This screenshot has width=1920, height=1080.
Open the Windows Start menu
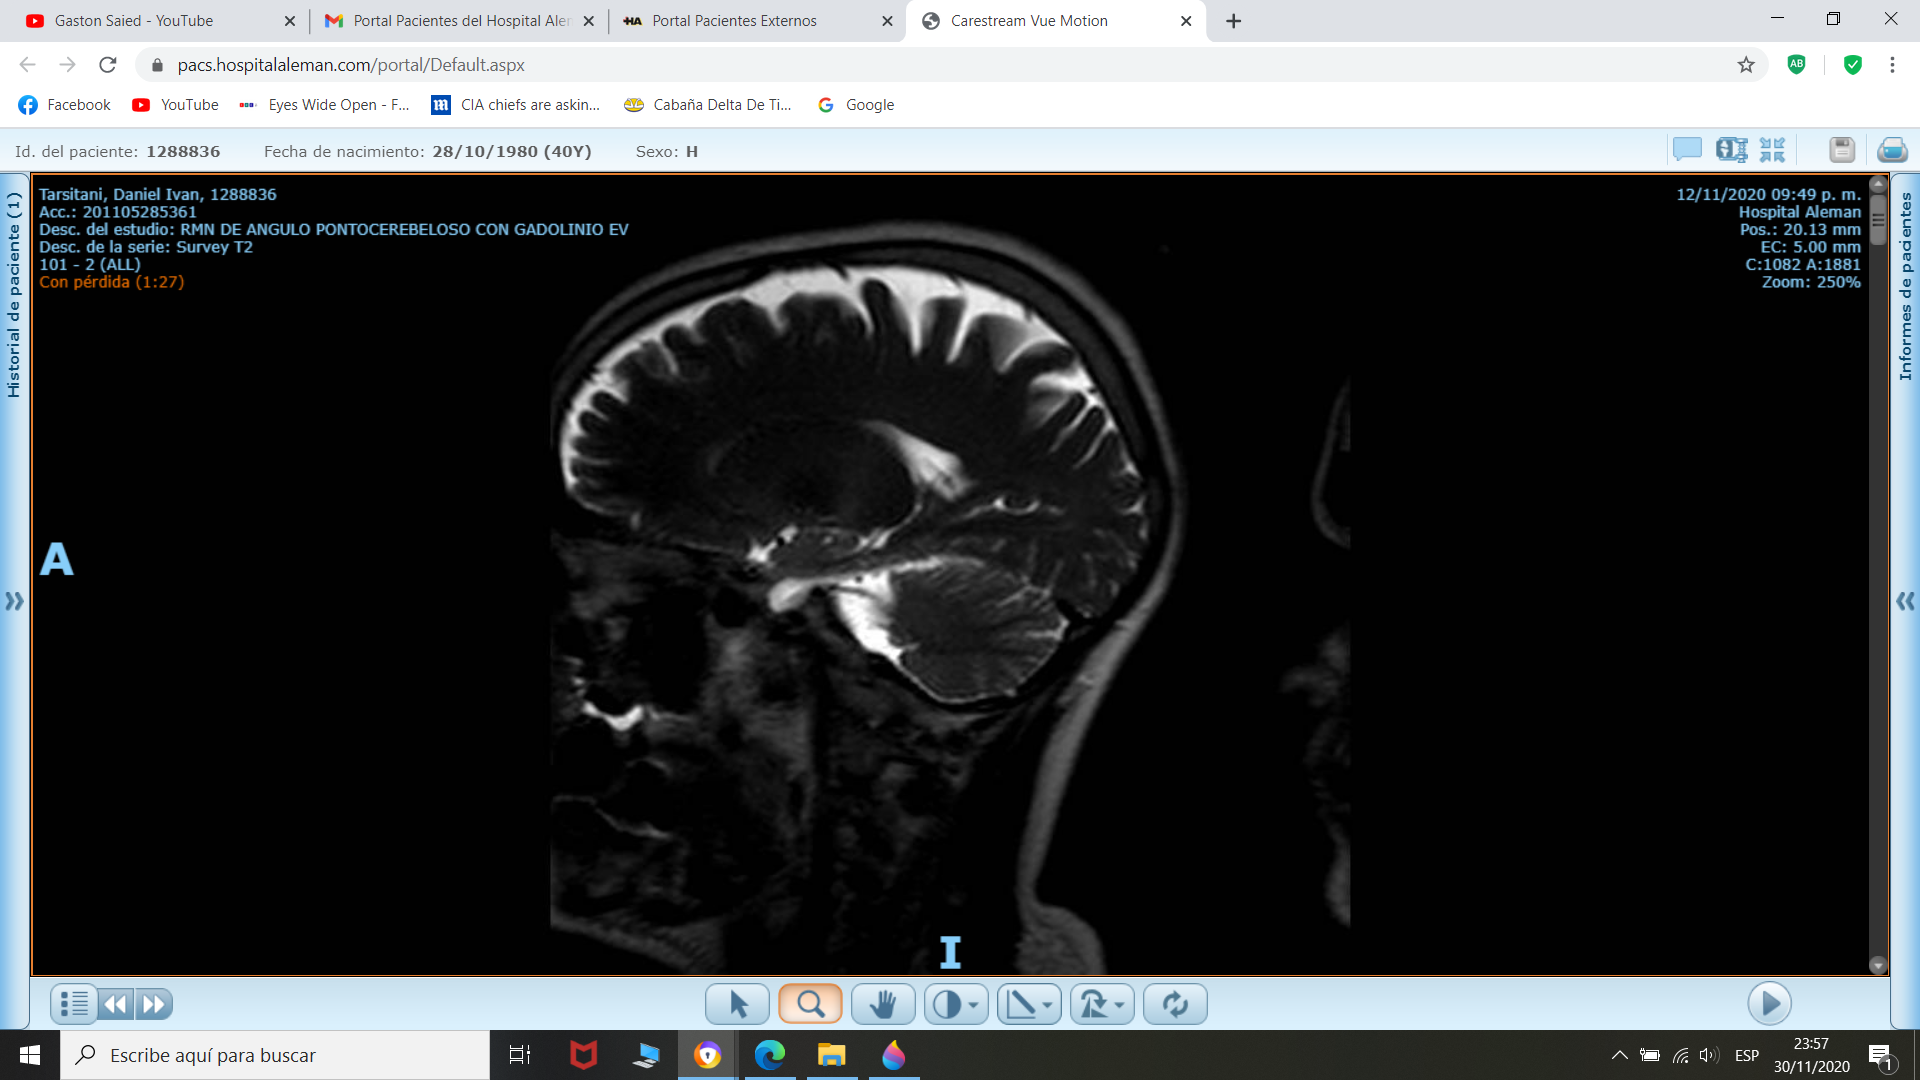(30, 1055)
